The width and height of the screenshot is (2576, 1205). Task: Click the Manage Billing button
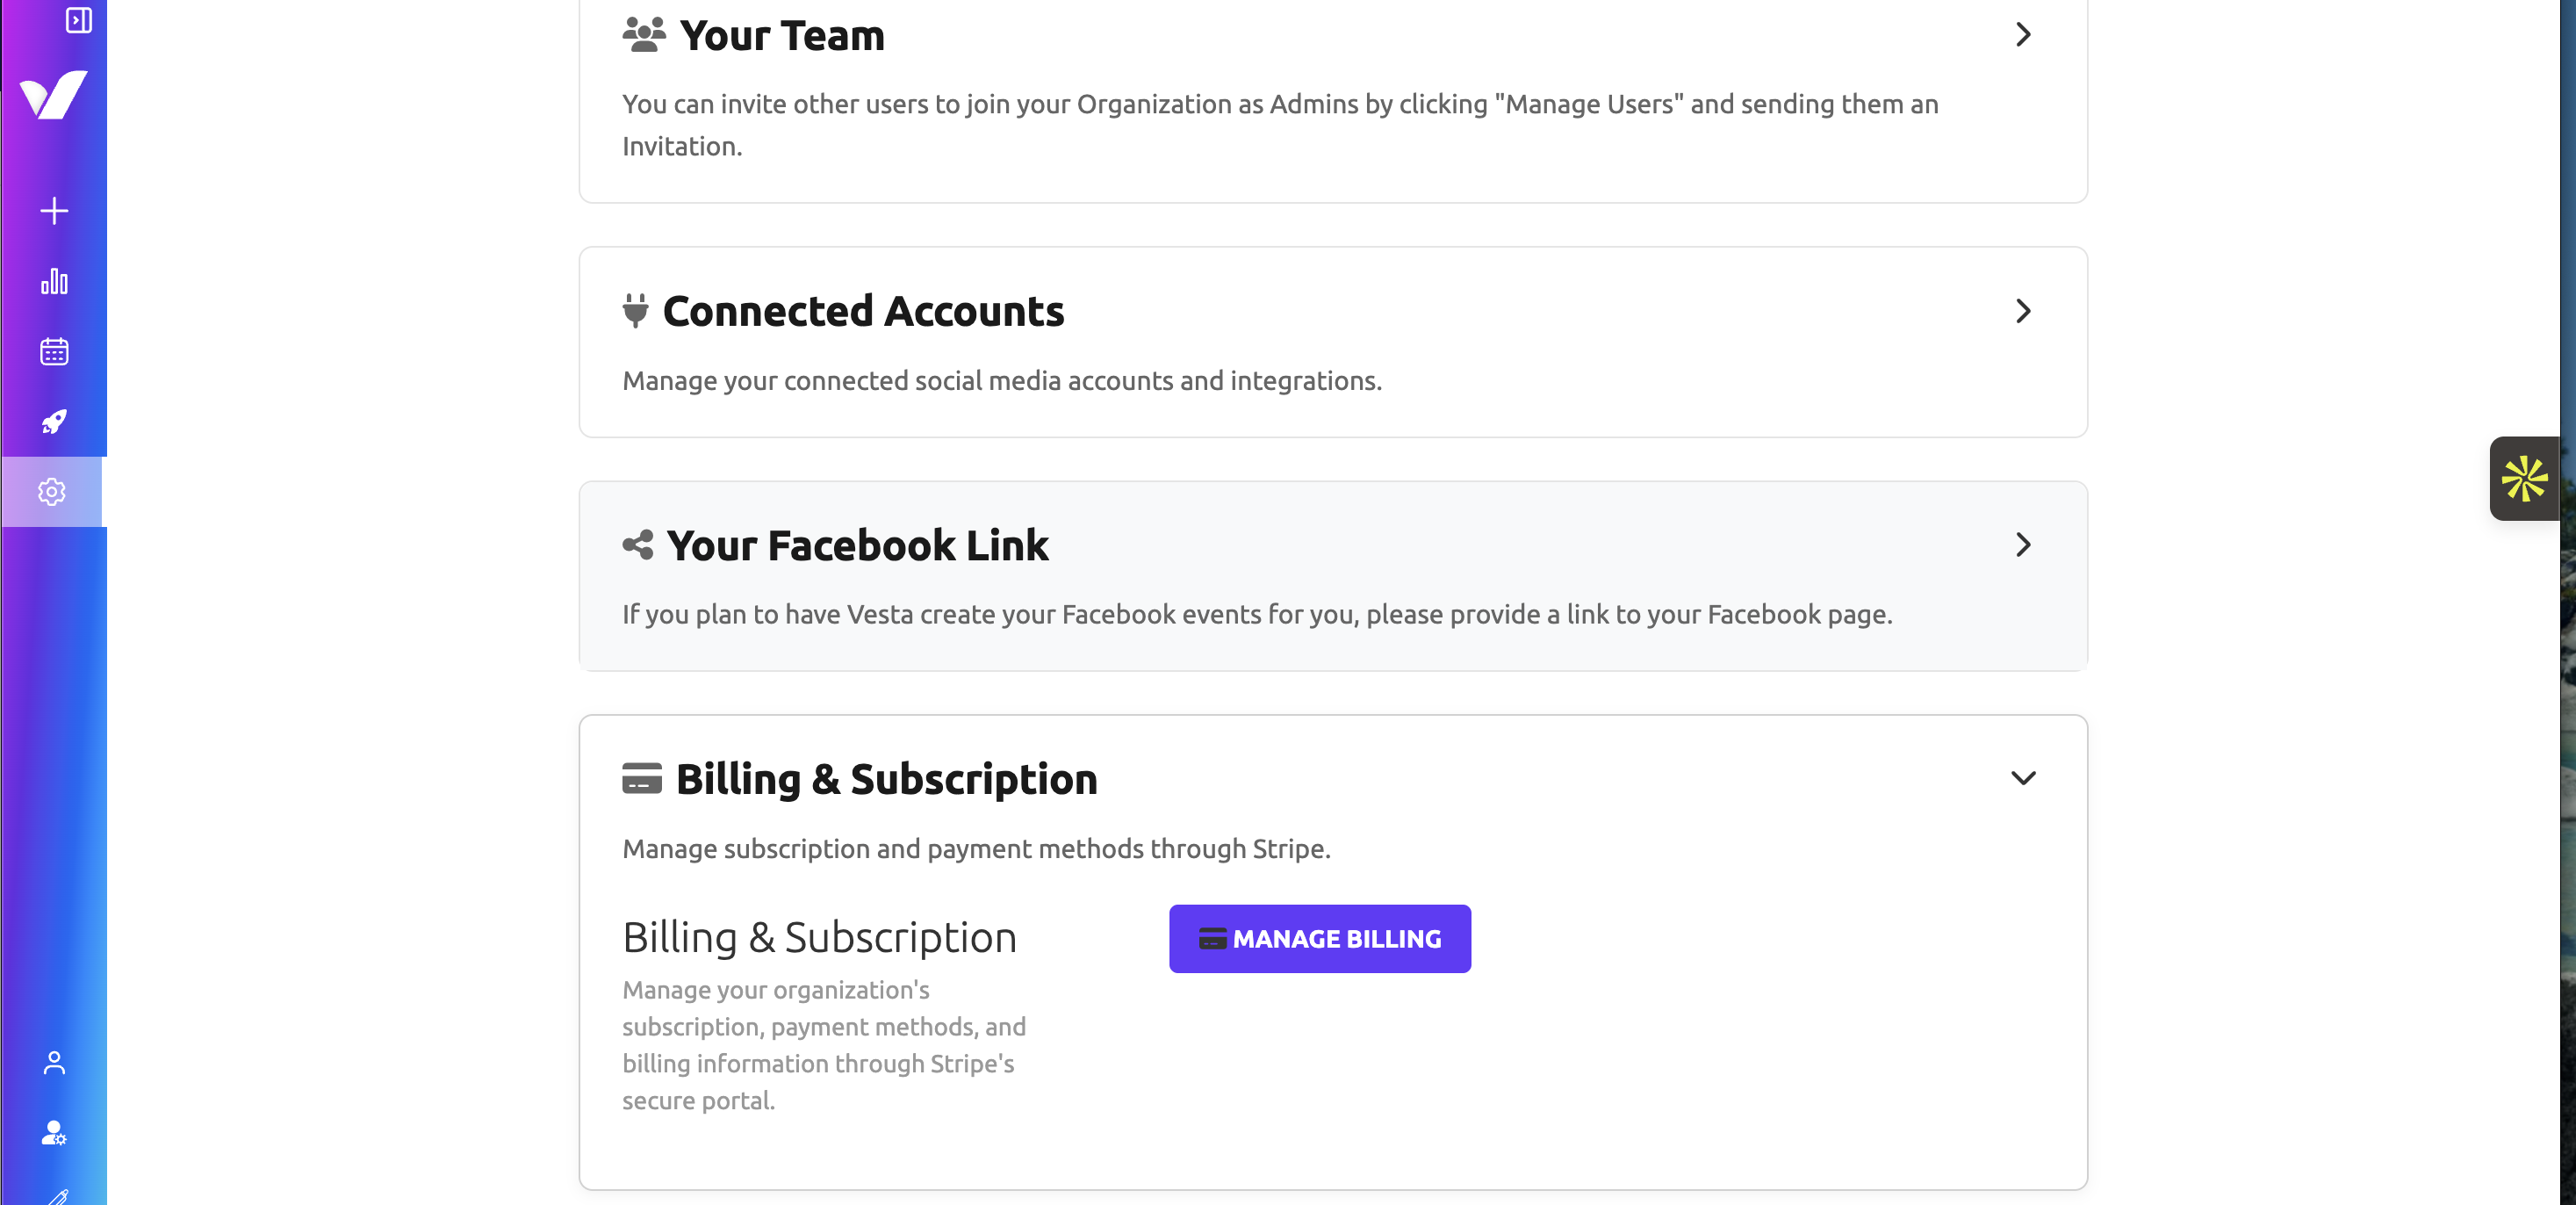(1319, 939)
